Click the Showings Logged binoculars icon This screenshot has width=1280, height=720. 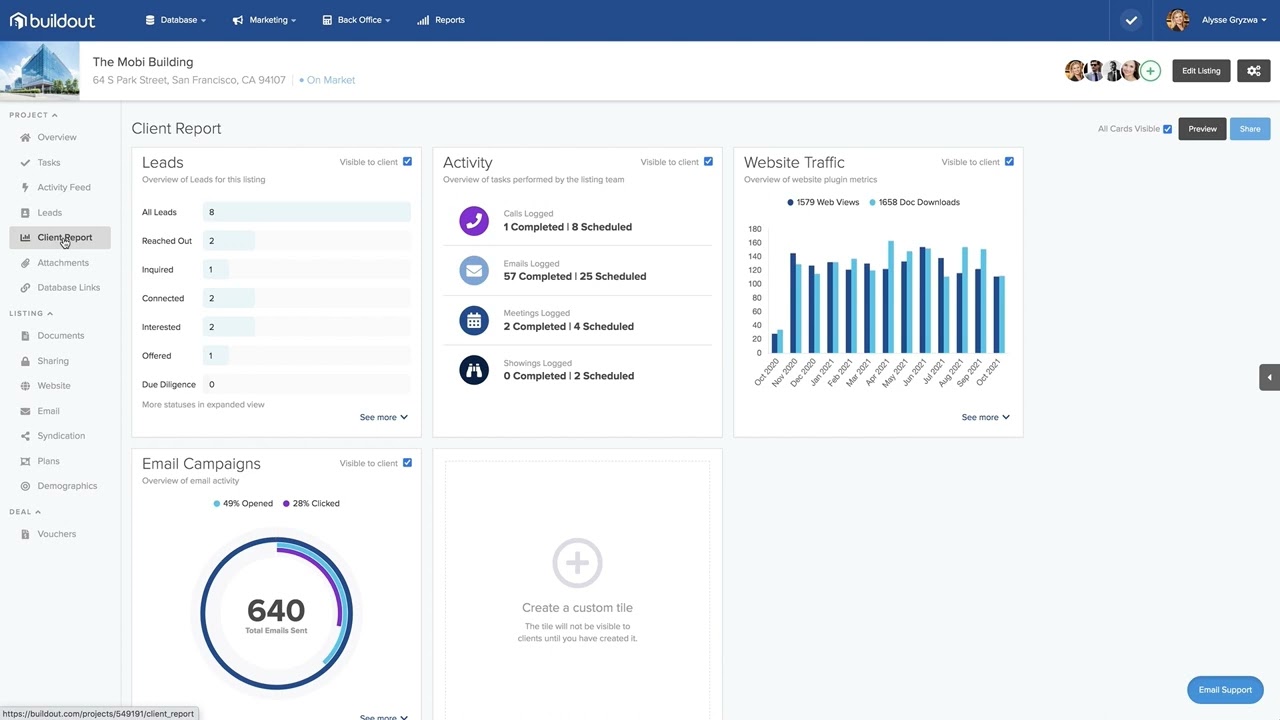474,370
